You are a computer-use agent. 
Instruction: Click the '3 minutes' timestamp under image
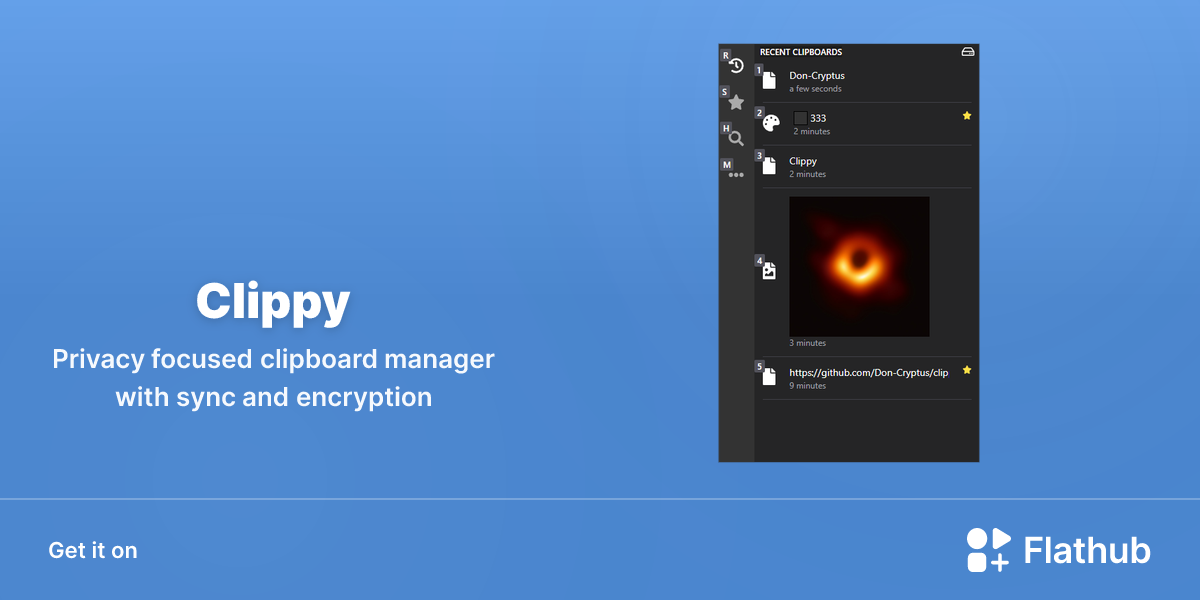pyautogui.click(x=807, y=343)
